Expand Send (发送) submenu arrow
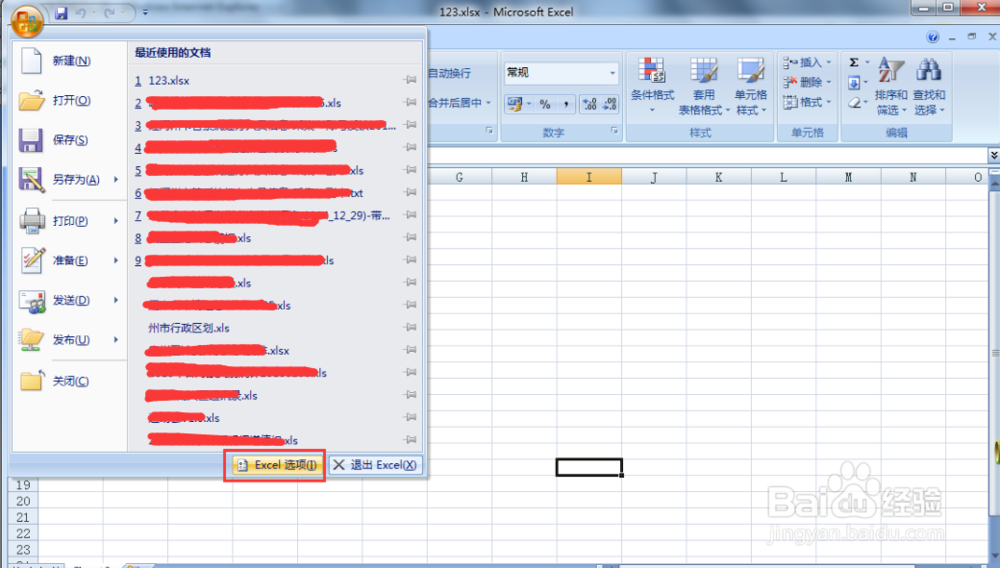Image resolution: width=1000 pixels, height=568 pixels. pos(116,300)
